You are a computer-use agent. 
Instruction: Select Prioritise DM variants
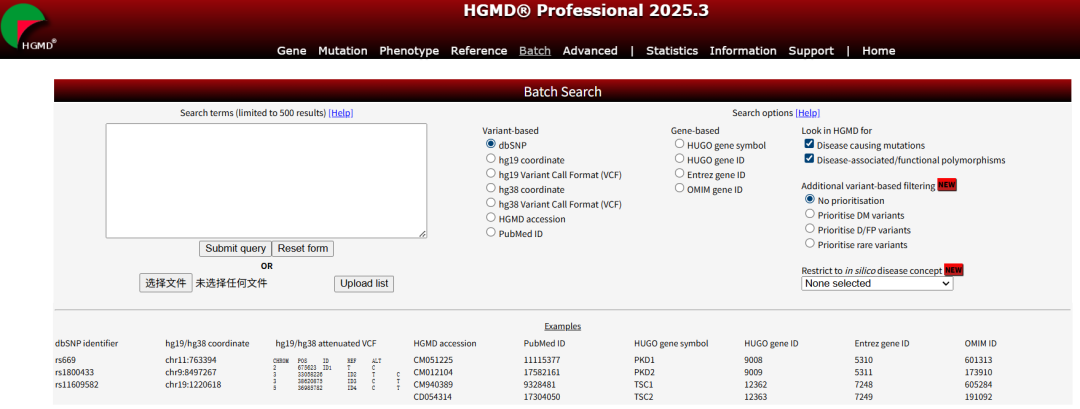pos(810,214)
